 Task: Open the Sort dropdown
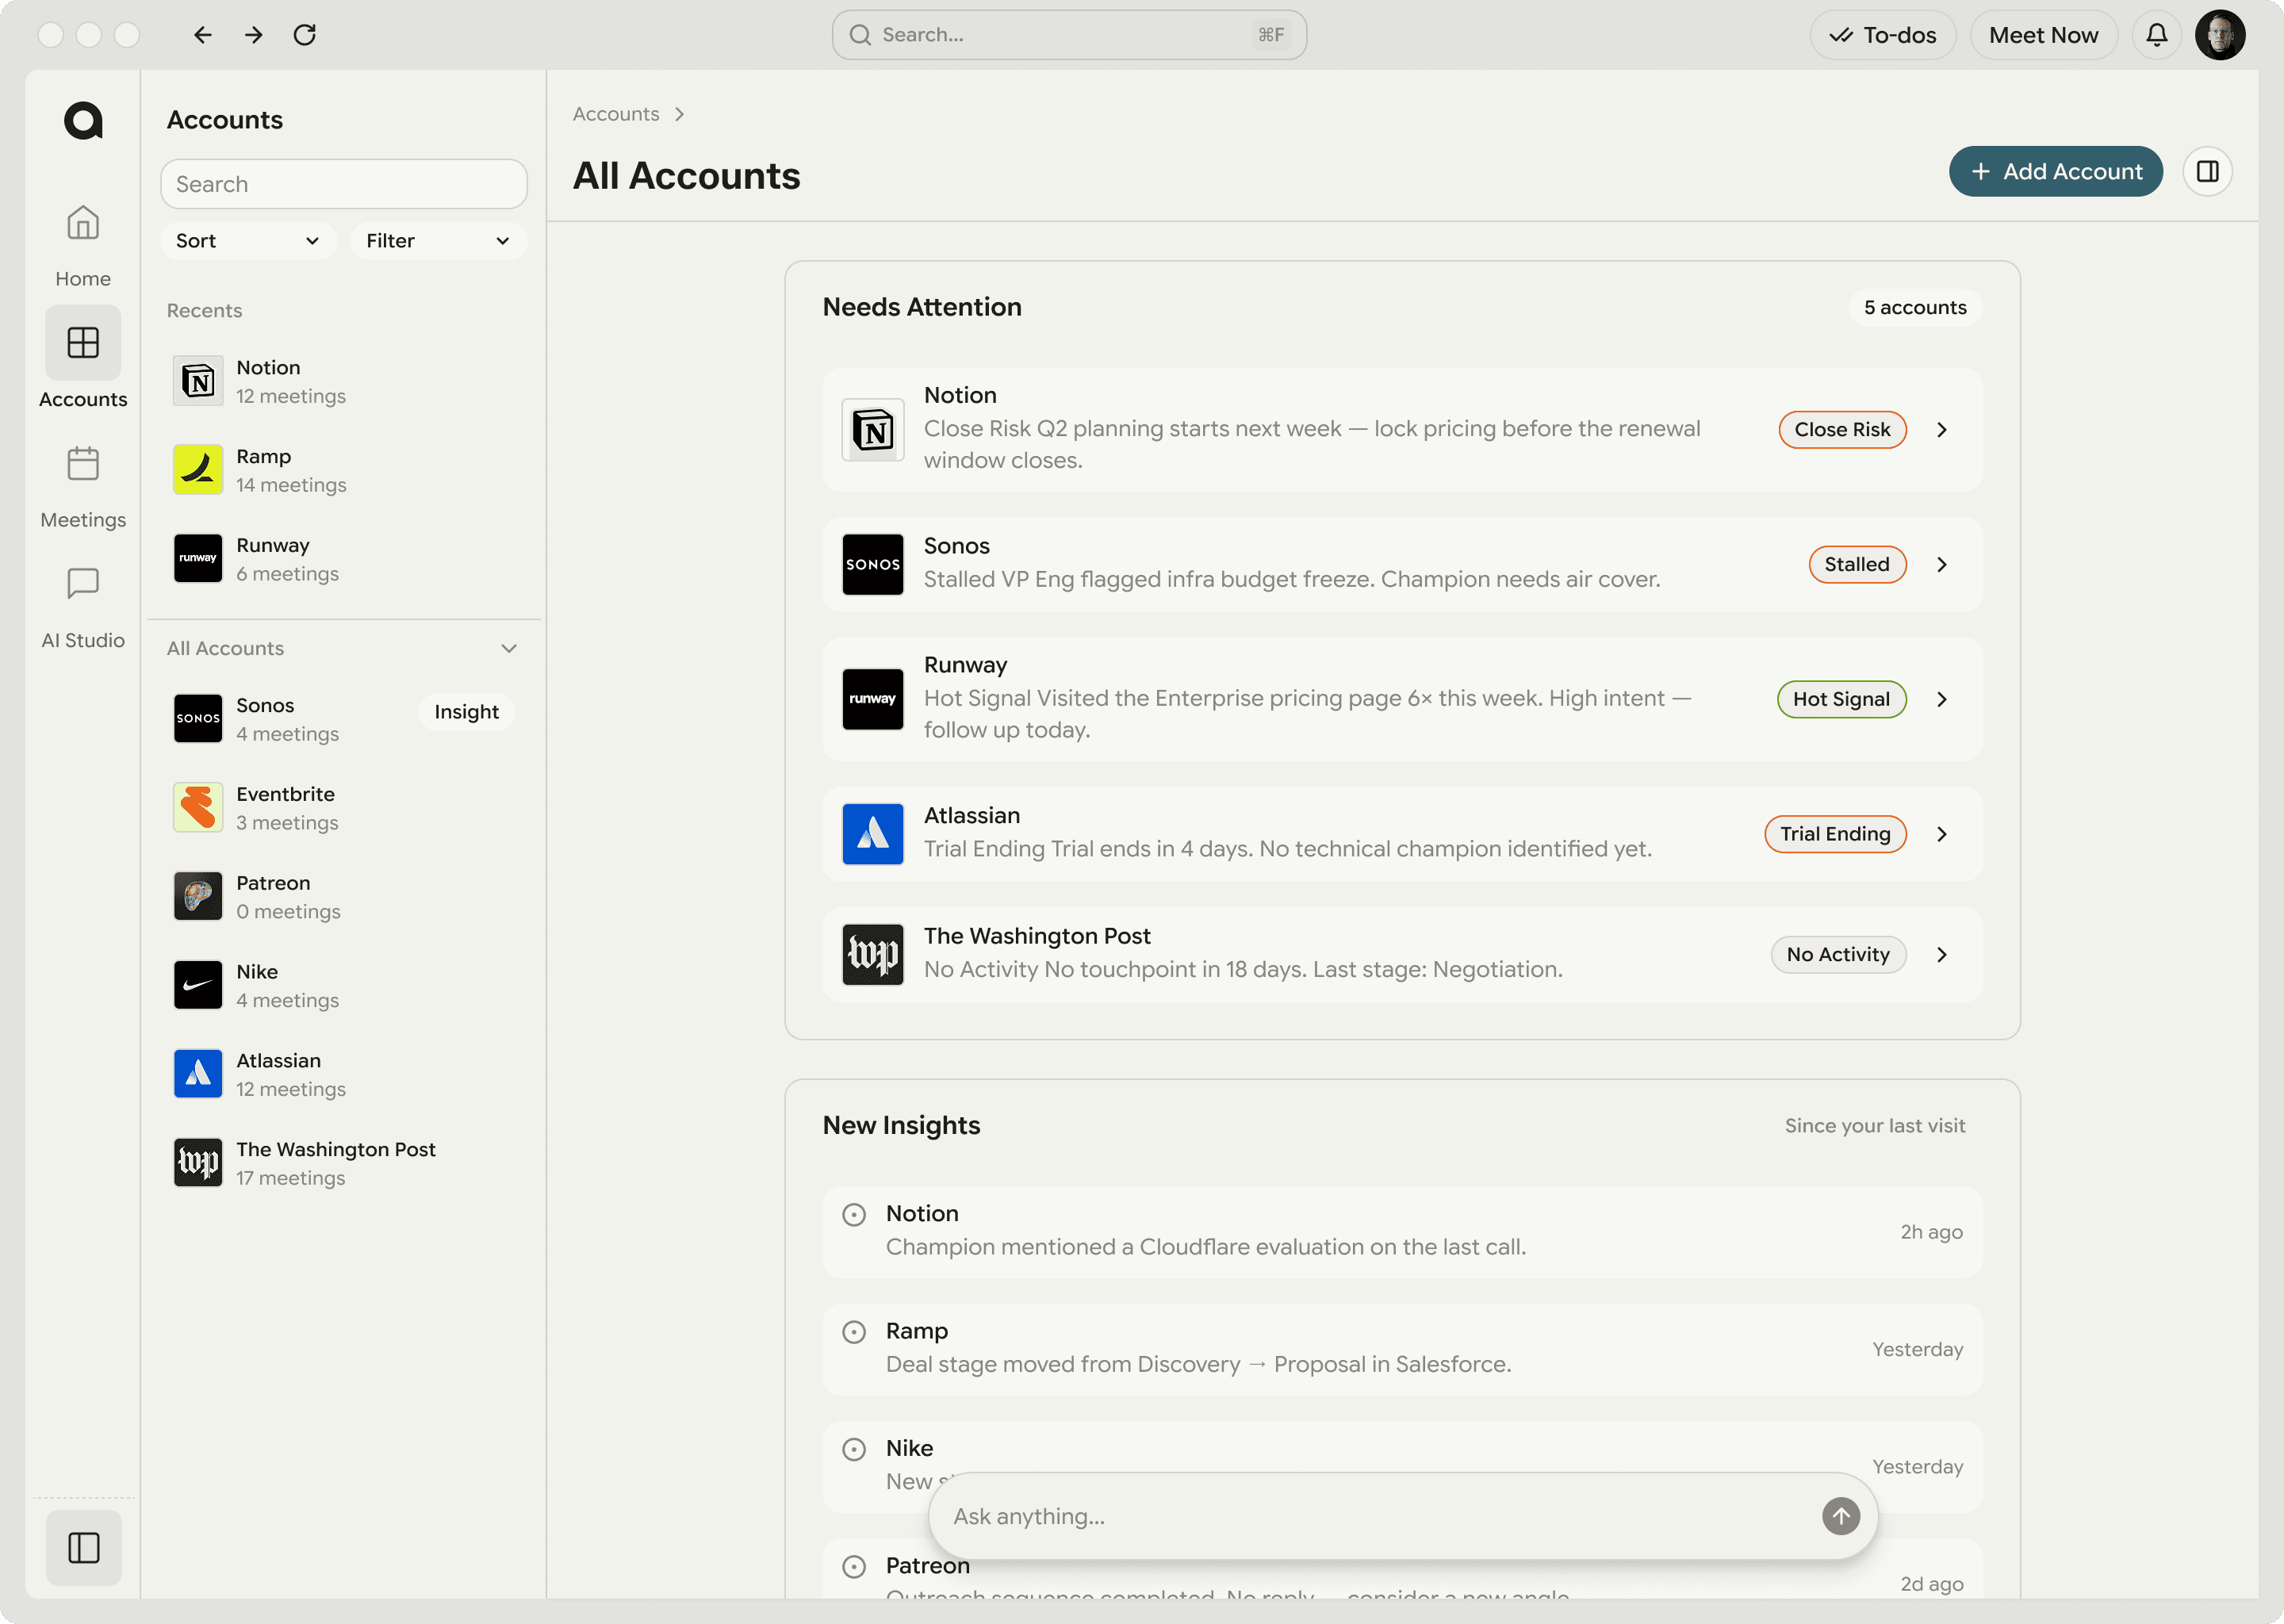click(248, 240)
